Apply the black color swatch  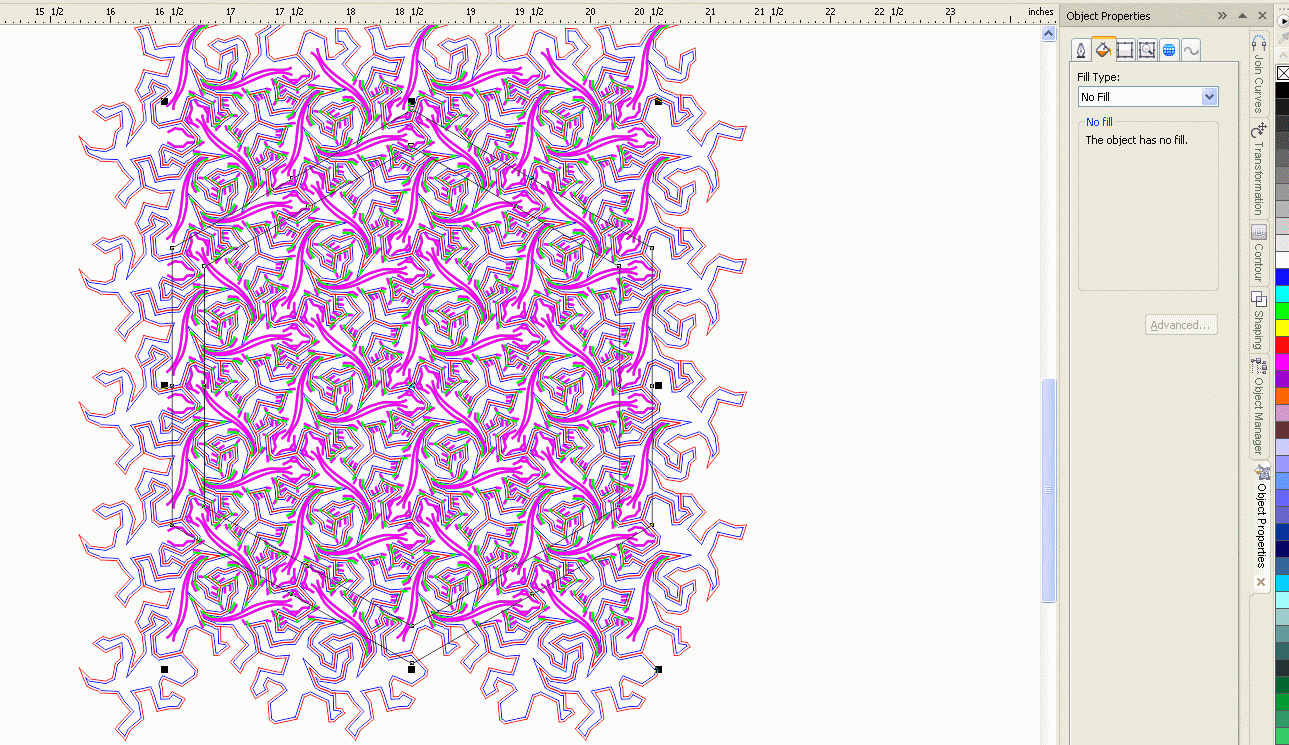coord(1283,90)
